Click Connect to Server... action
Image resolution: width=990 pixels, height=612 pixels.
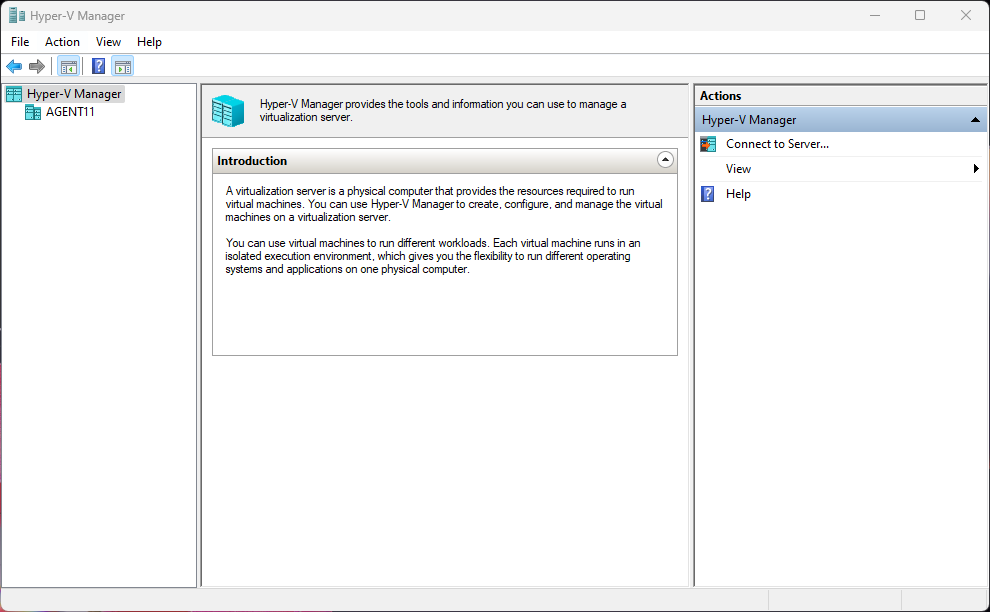777,144
